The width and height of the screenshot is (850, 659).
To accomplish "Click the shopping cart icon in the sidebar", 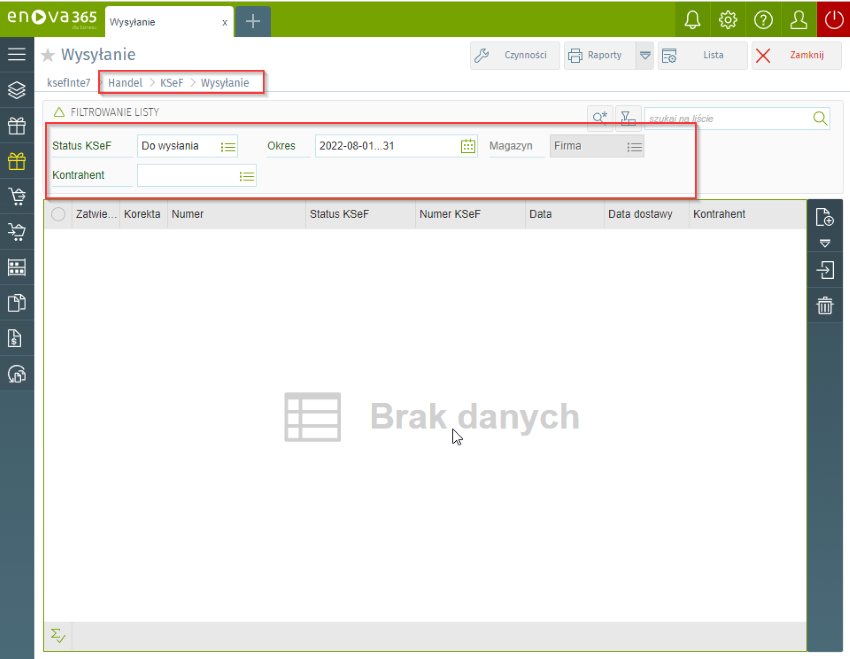I will click(17, 196).
